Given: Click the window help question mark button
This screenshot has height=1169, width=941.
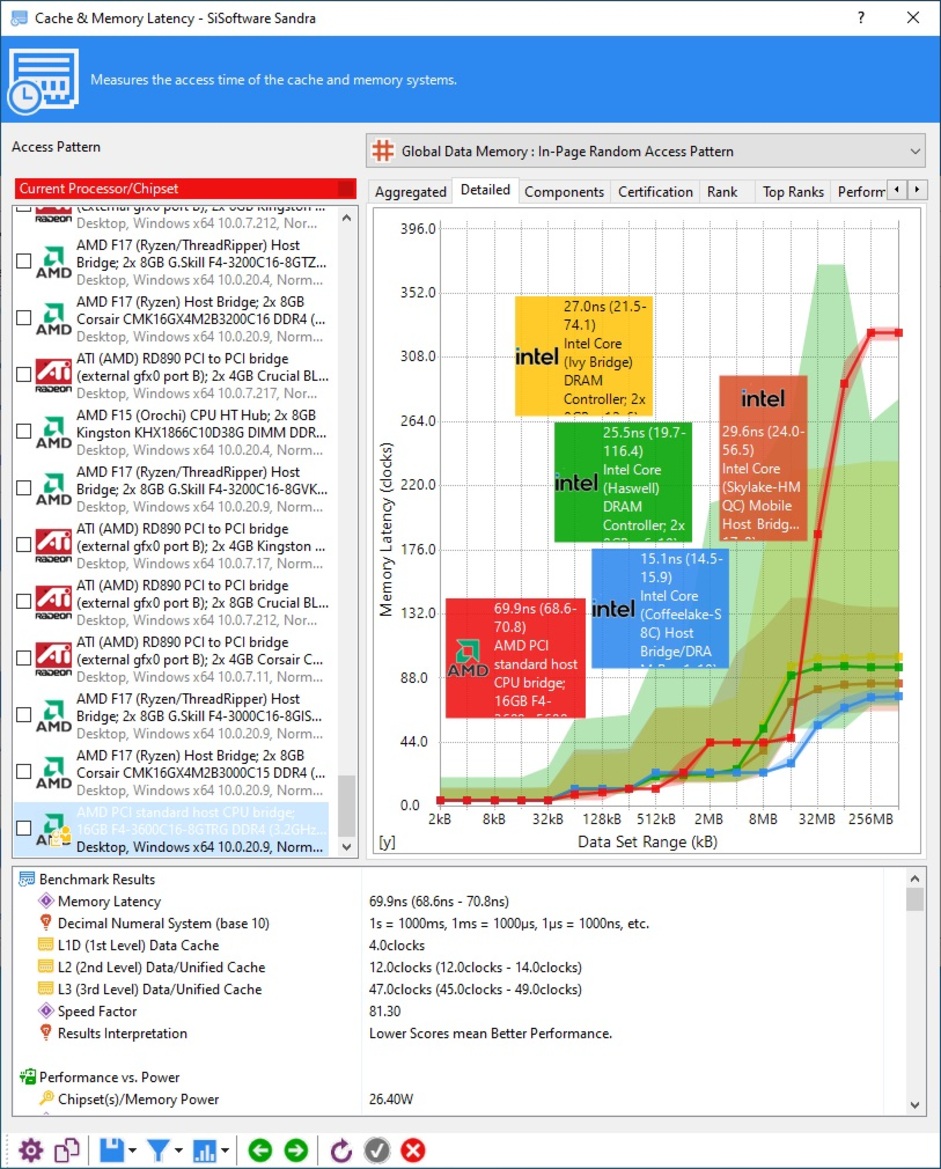Looking at the screenshot, I should pos(861,18).
